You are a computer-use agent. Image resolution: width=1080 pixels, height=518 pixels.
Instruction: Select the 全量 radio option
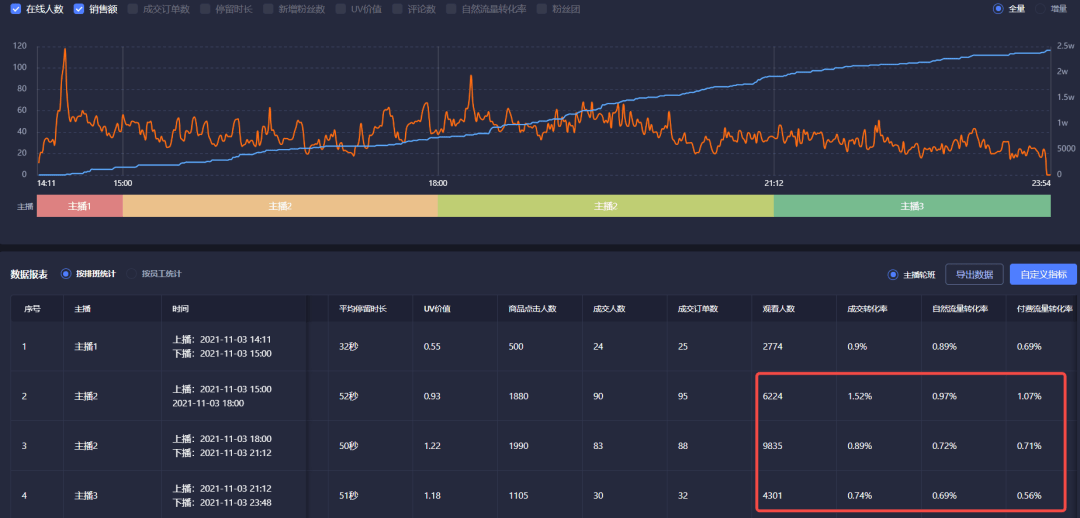click(998, 9)
